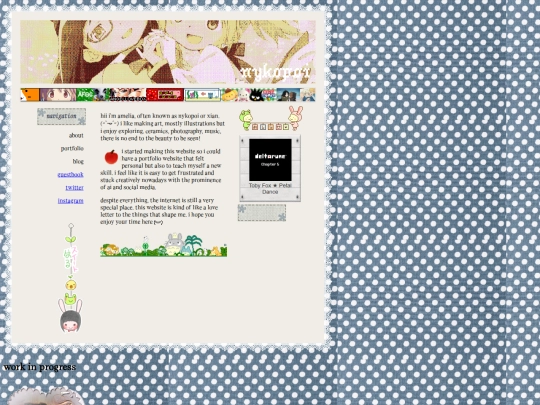Image resolution: width=540 pixels, height=405 pixels.
Task: Click the nykopoi anime banner image
Action: tap(168, 52)
